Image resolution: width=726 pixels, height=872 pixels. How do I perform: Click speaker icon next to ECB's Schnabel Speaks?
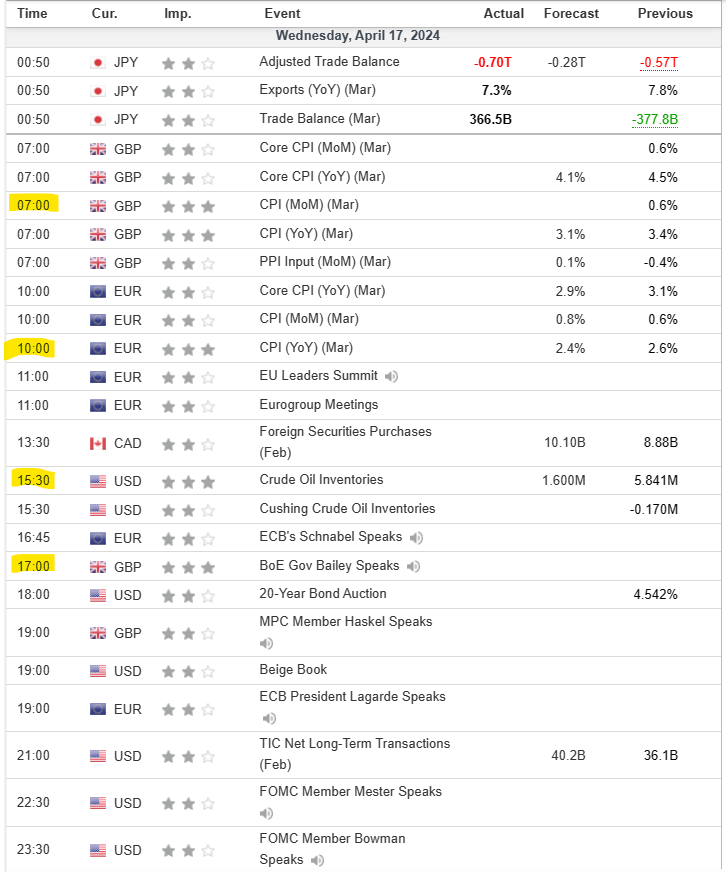[416, 538]
